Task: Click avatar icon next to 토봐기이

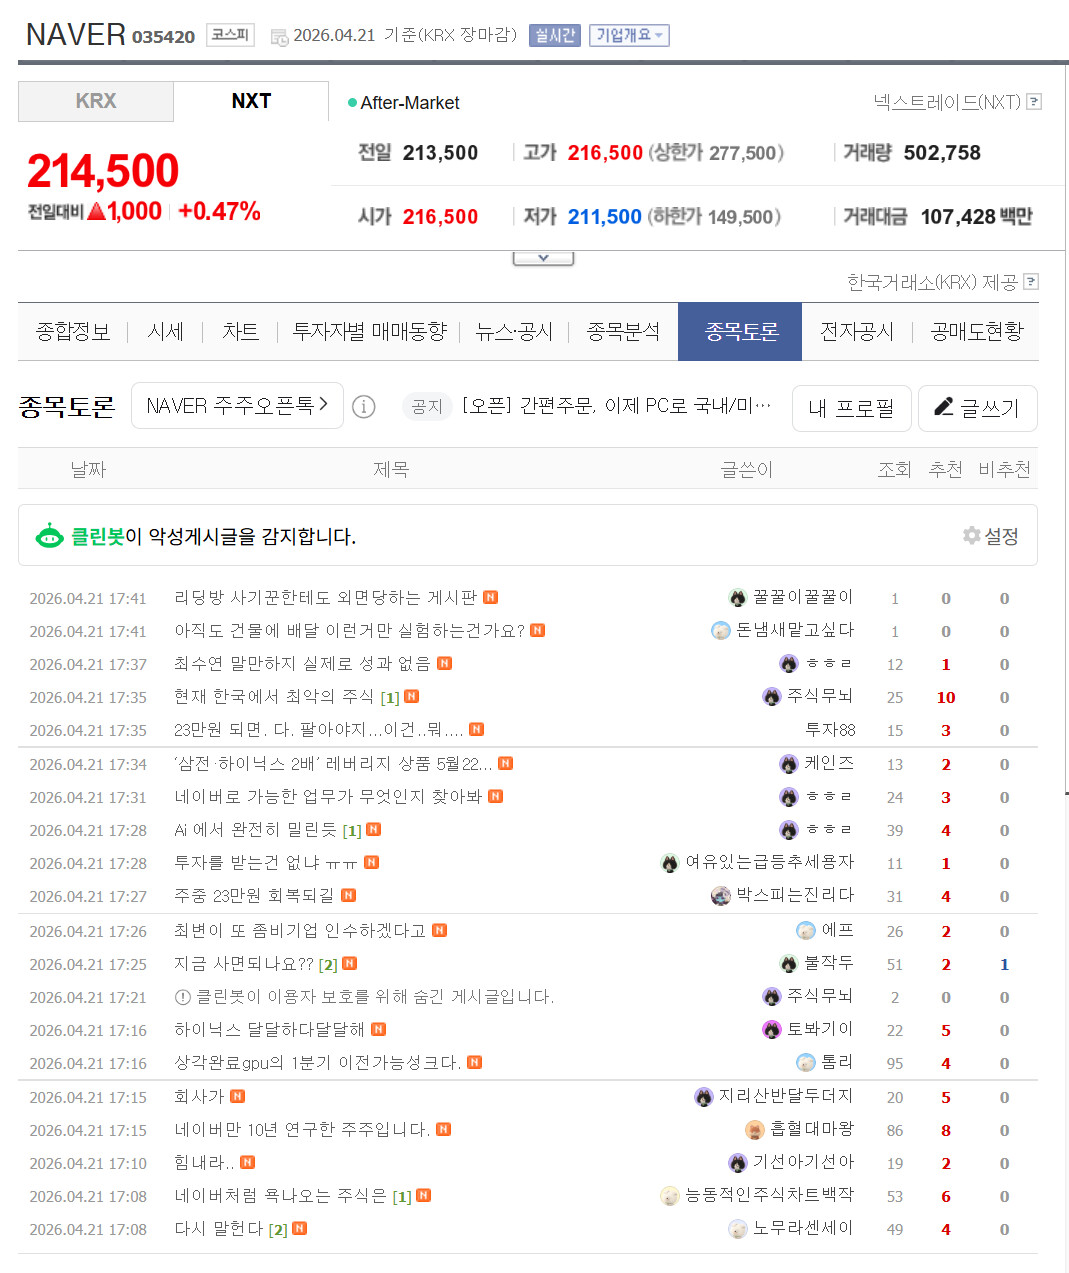Action: coord(772,1029)
